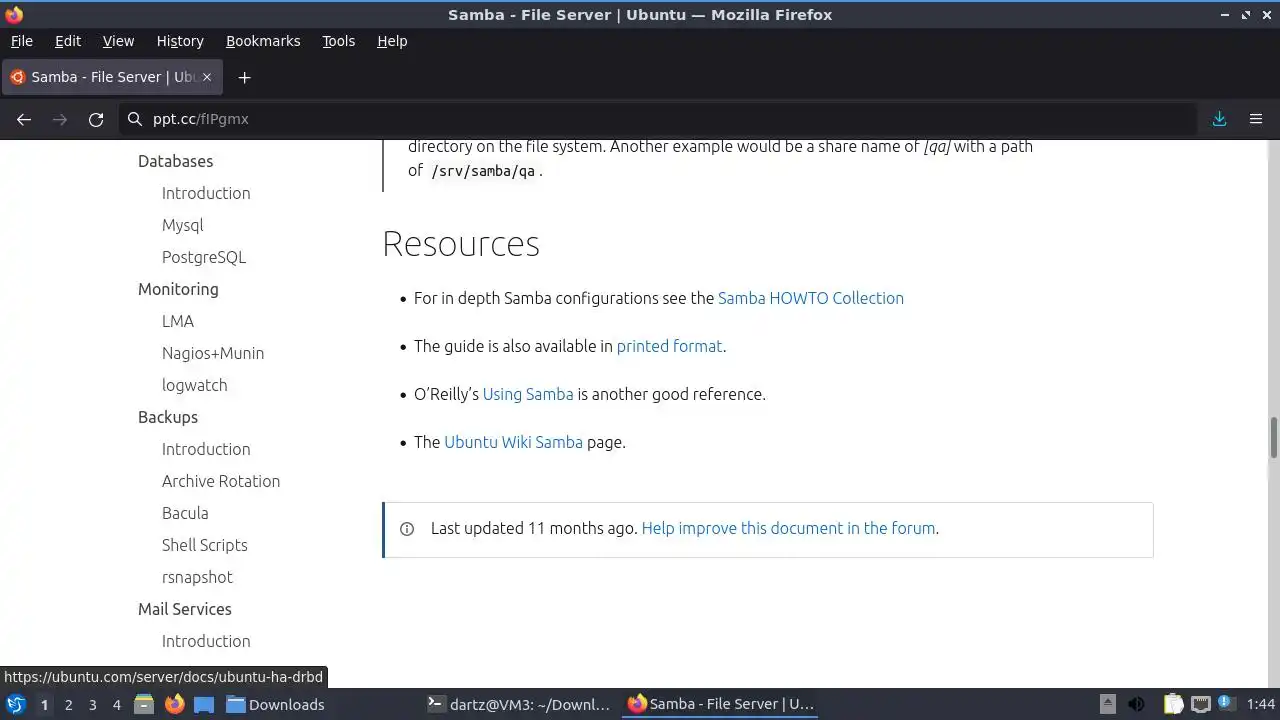Viewport: 1280px width, 720px height.
Task: Click the address bar URL field
Action: click(x=660, y=119)
